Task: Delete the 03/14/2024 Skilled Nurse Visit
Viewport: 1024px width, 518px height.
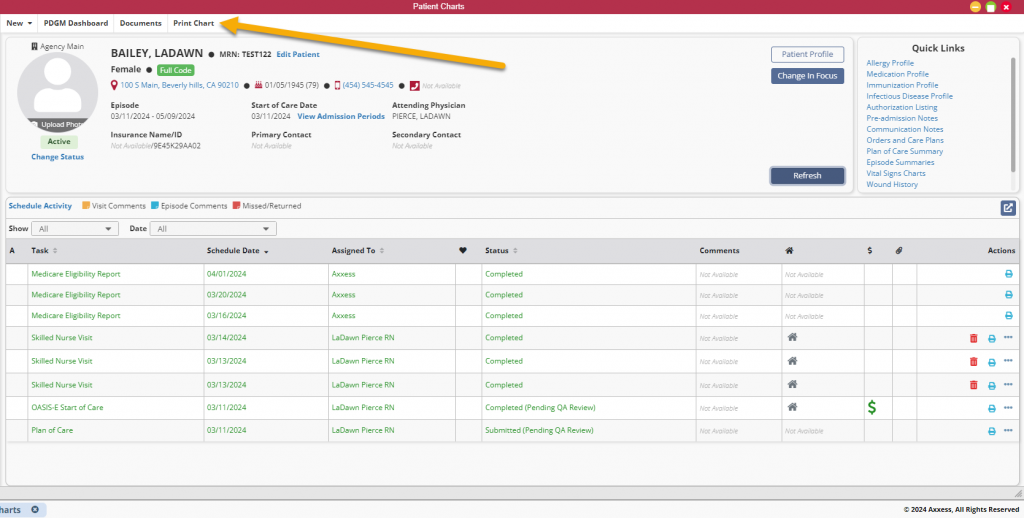Action: point(974,338)
